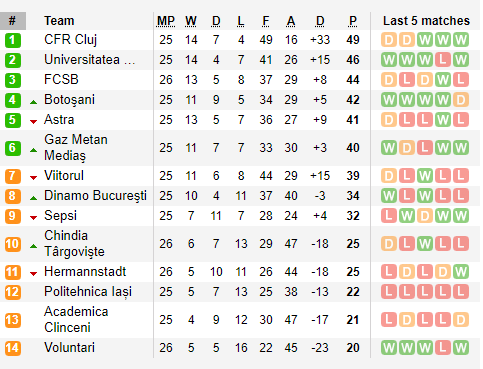483x369 pixels.
Task: Open Gaz Metan Mediaș team page
Action: (76, 148)
